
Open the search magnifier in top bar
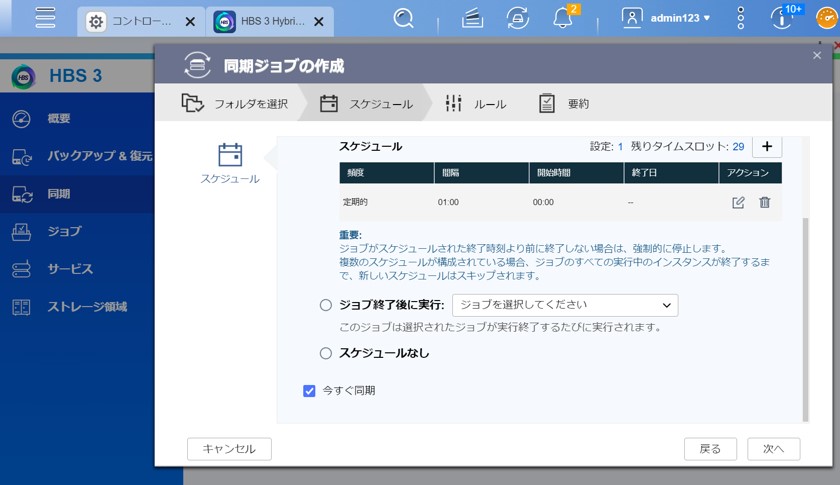click(404, 19)
